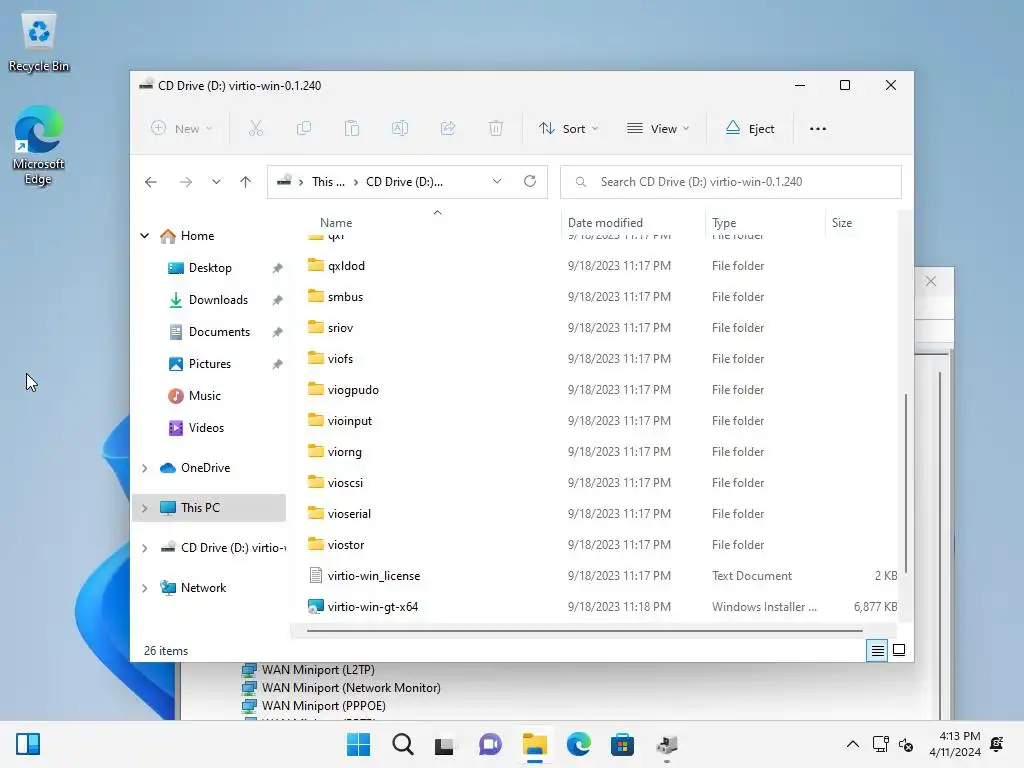Select Videos in navigation pane
Viewport: 1024px width, 768px height.
[x=206, y=428]
